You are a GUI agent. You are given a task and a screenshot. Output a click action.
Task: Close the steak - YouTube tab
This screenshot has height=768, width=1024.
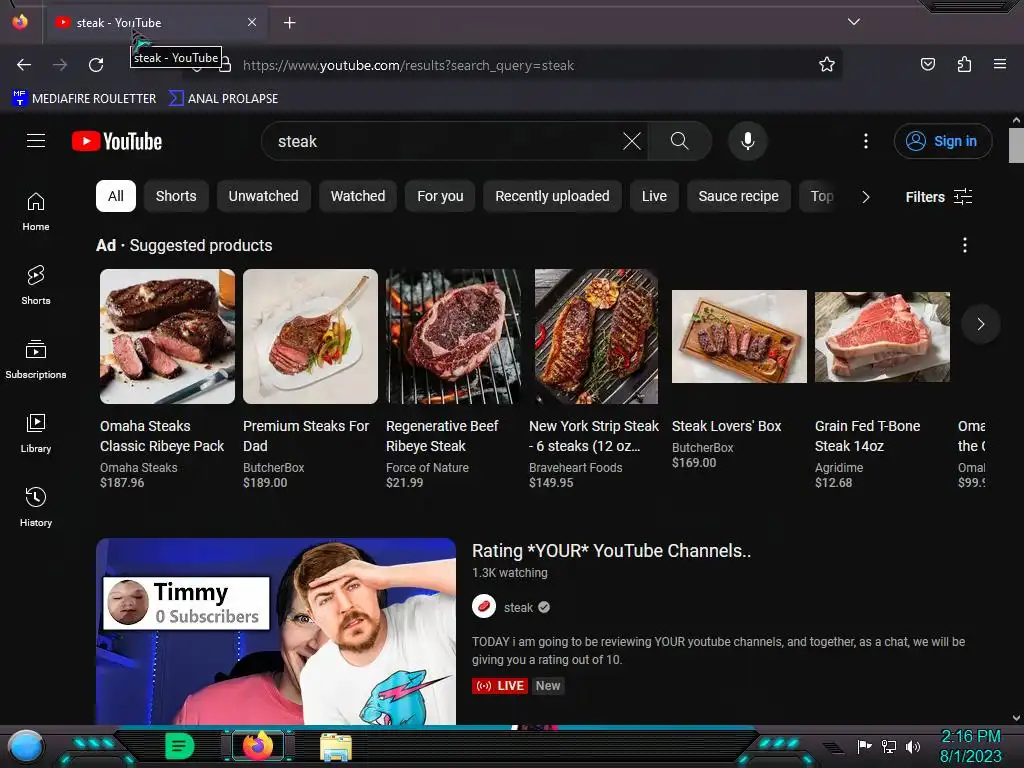pos(252,22)
